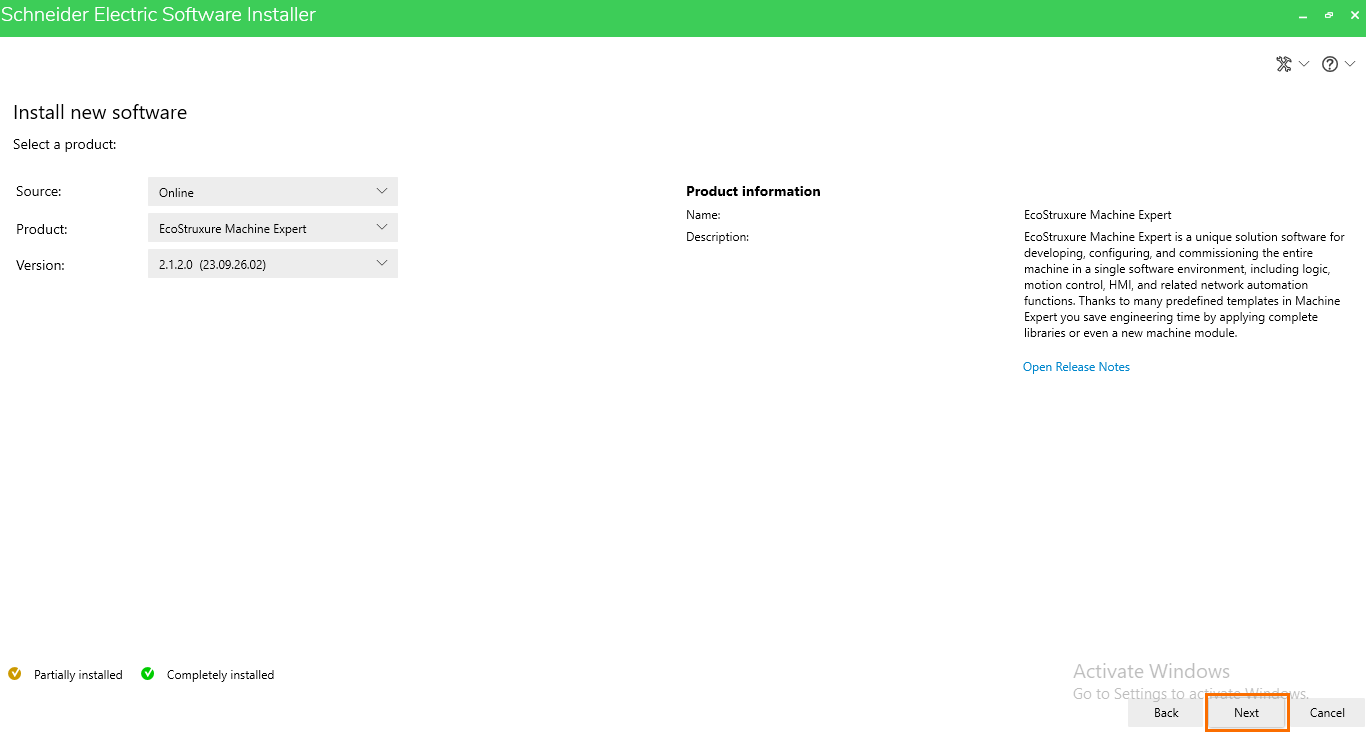Open the Release Notes link
The image size is (1366, 738).
(1076, 367)
